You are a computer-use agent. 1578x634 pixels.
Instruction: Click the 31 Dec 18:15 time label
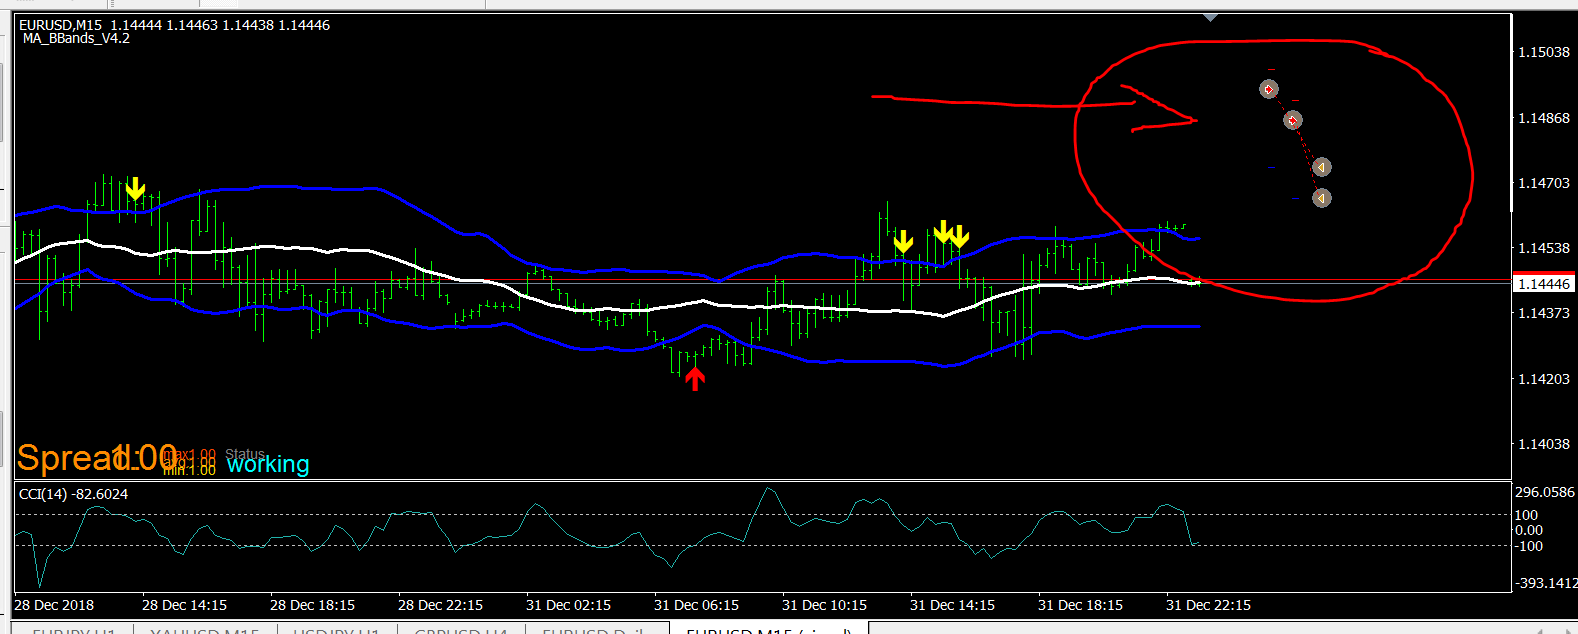click(1080, 605)
